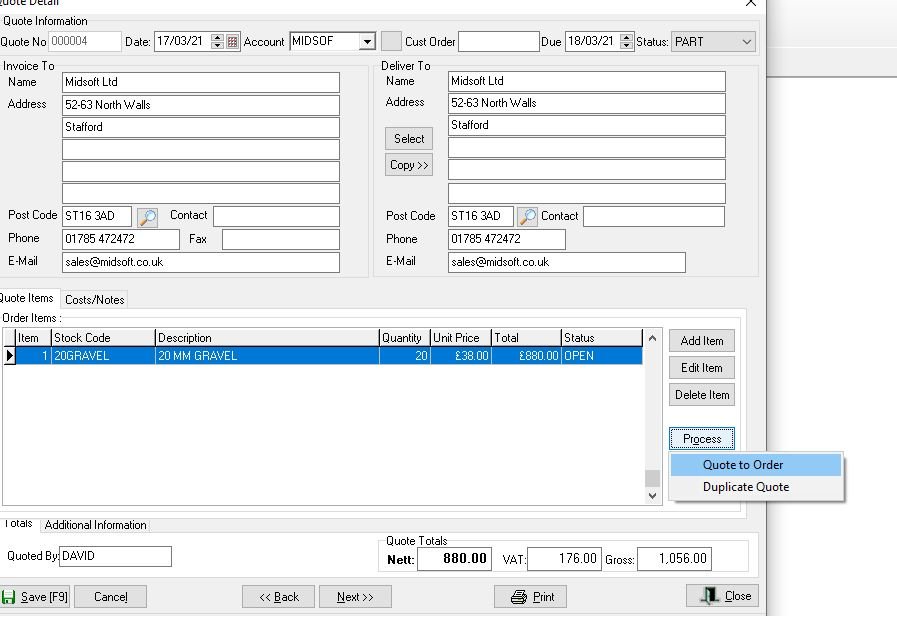Image resolution: width=897 pixels, height=617 pixels.
Task: Decrease the Date value with down arrow
Action: [x=217, y=46]
